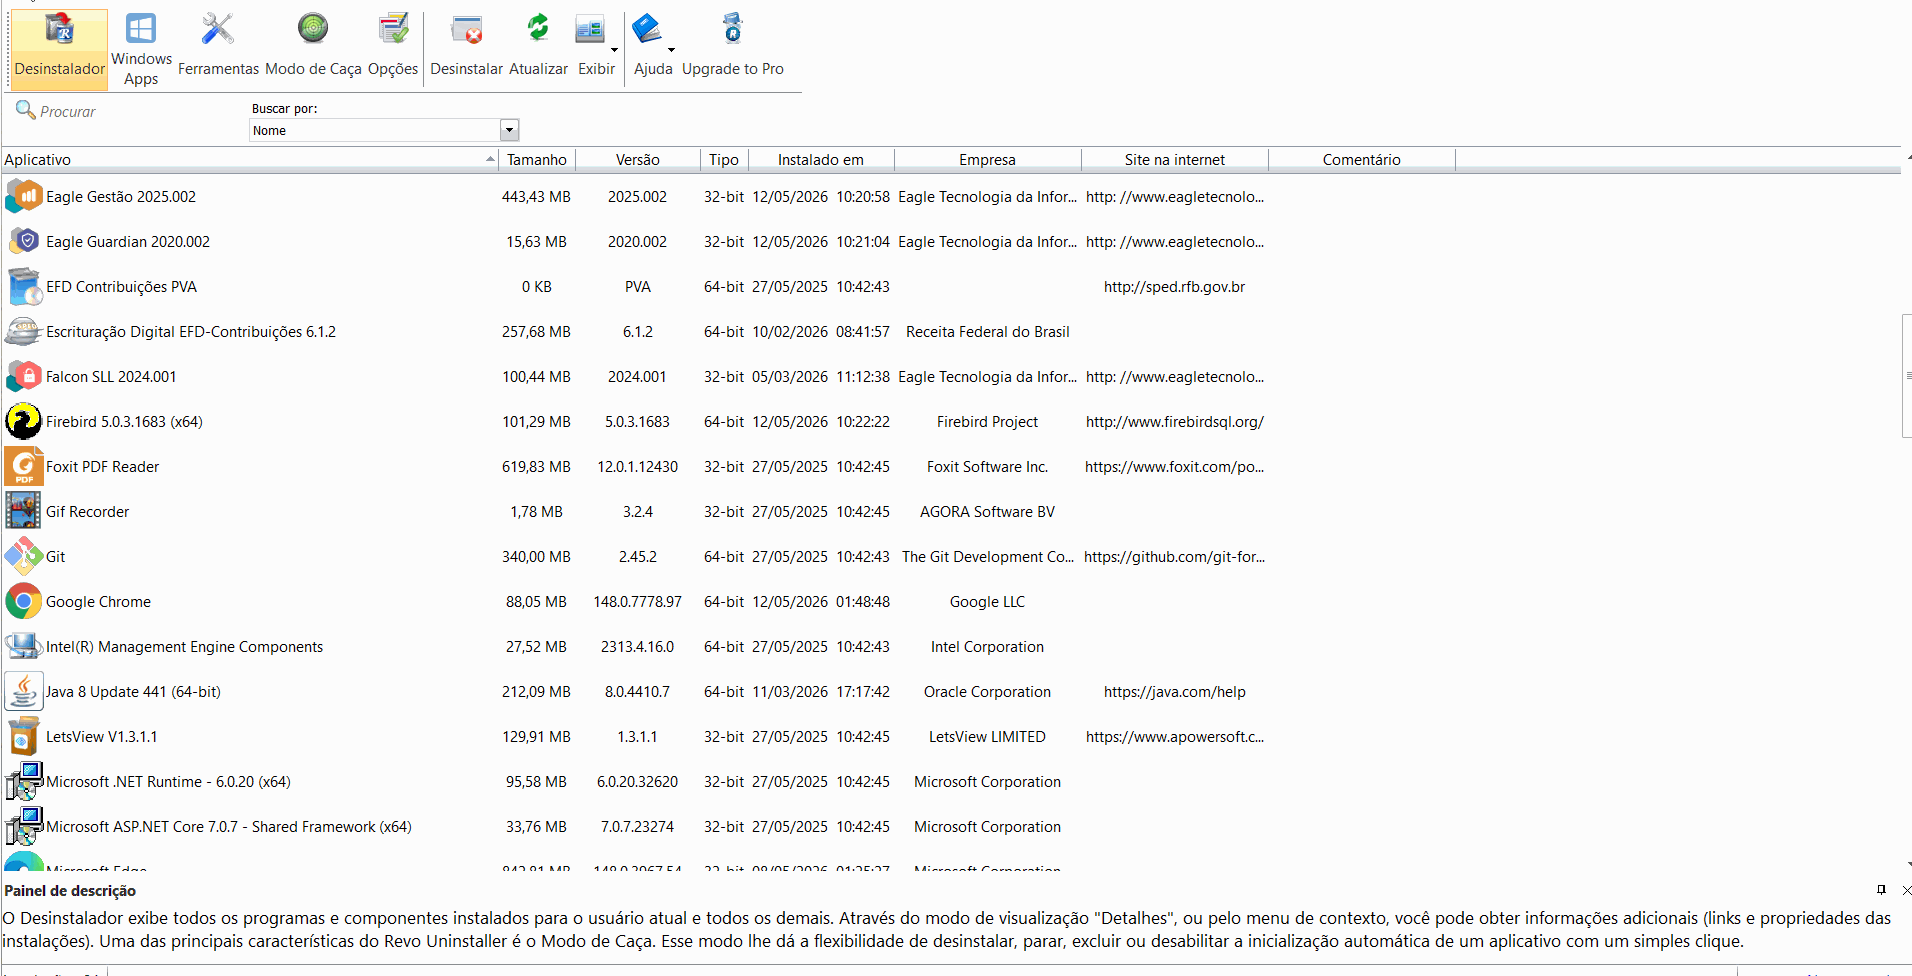The width and height of the screenshot is (1912, 976).
Task: Sort by the Empresa column header
Action: [x=988, y=160]
